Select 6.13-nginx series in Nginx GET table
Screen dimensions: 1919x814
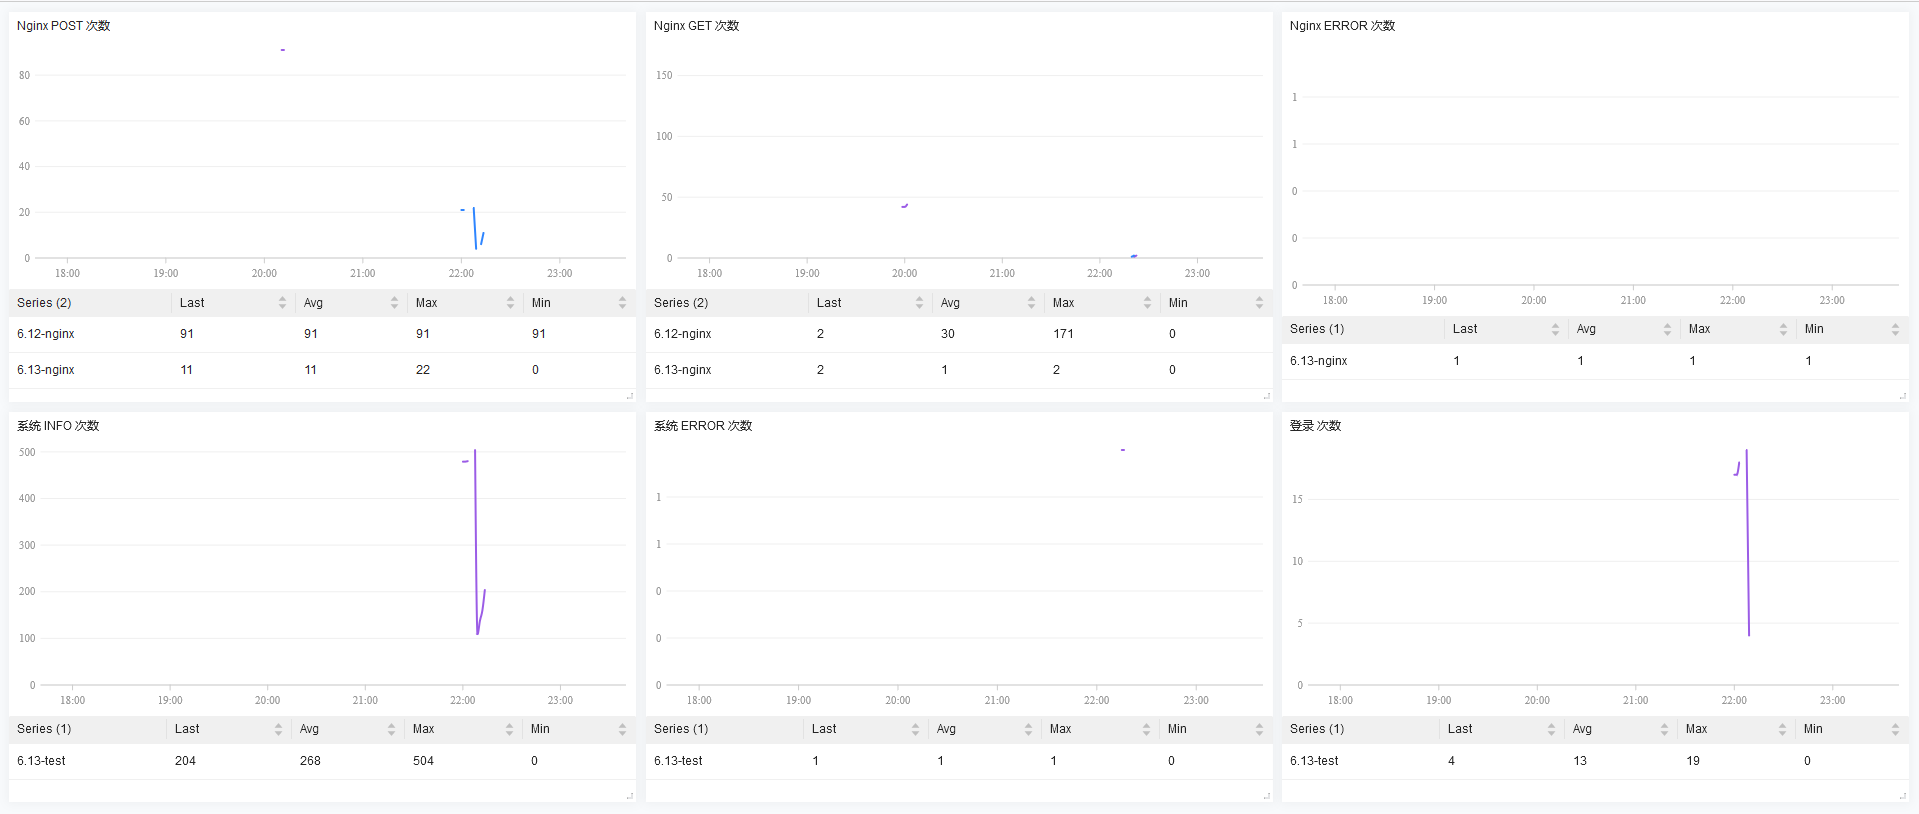coord(683,370)
